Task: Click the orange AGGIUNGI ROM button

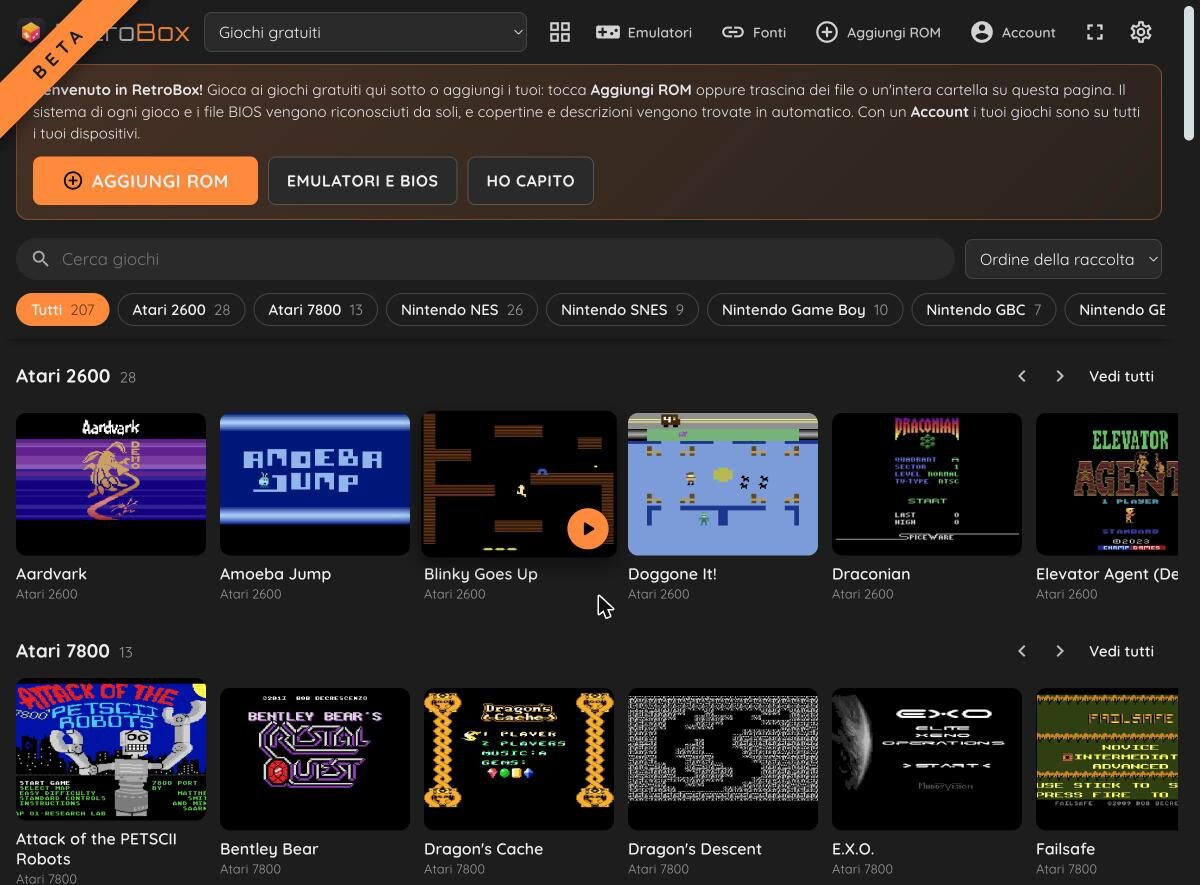Action: pos(145,181)
